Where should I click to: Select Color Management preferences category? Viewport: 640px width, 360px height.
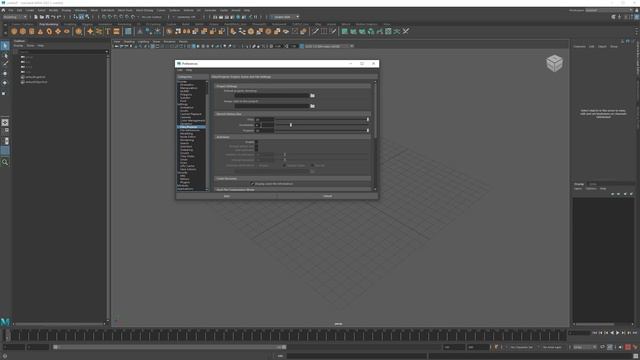[x=193, y=120]
